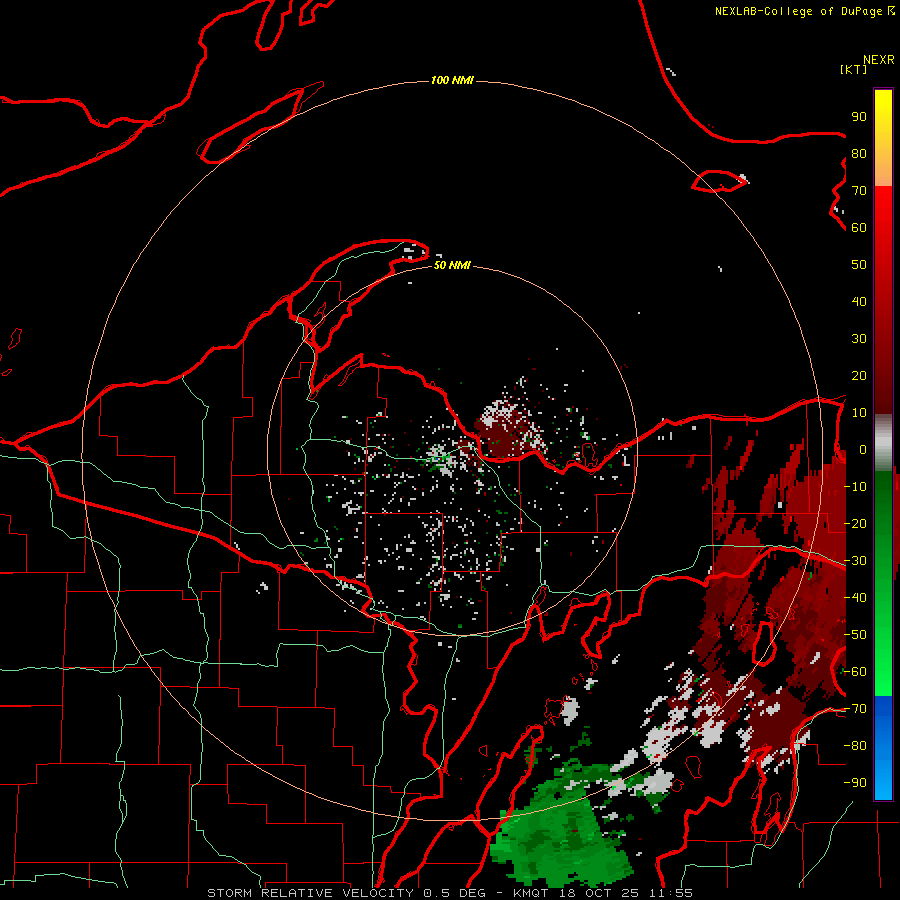Click the 60 value on the velocity scale
This screenshot has width=900, height=900.
click(859, 227)
